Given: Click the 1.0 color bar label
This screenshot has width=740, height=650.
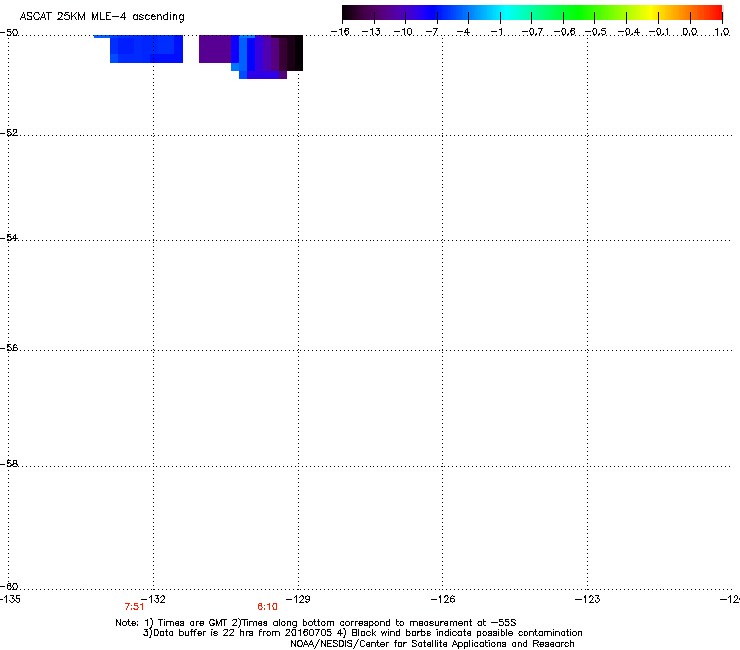Looking at the screenshot, I should coord(722,32).
